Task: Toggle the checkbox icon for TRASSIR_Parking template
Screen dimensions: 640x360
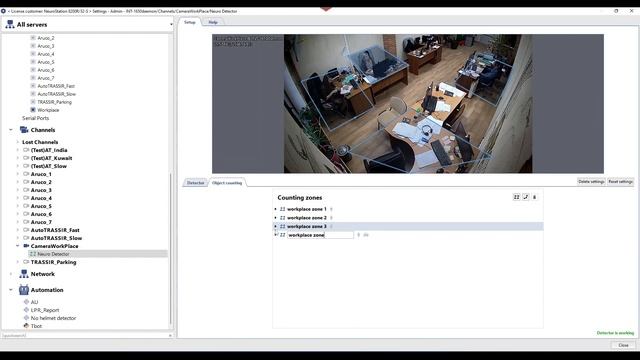Action: pos(33,102)
